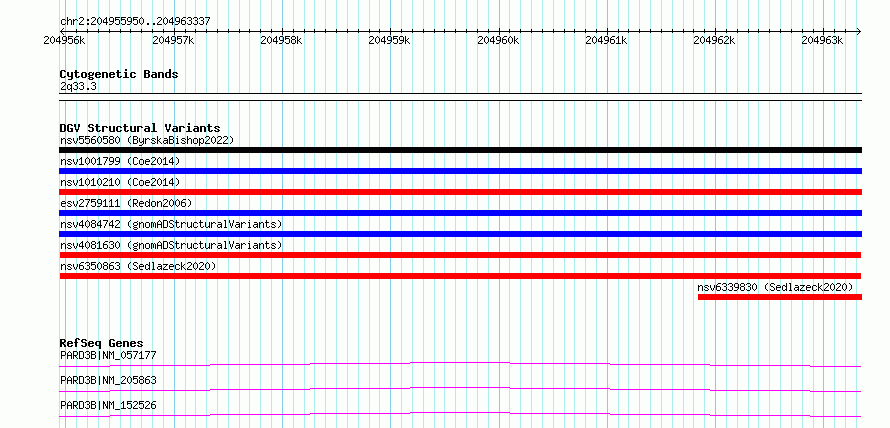890x428 pixels.
Task: Click the 204958k ruler tick label
Action: click(x=281, y=40)
